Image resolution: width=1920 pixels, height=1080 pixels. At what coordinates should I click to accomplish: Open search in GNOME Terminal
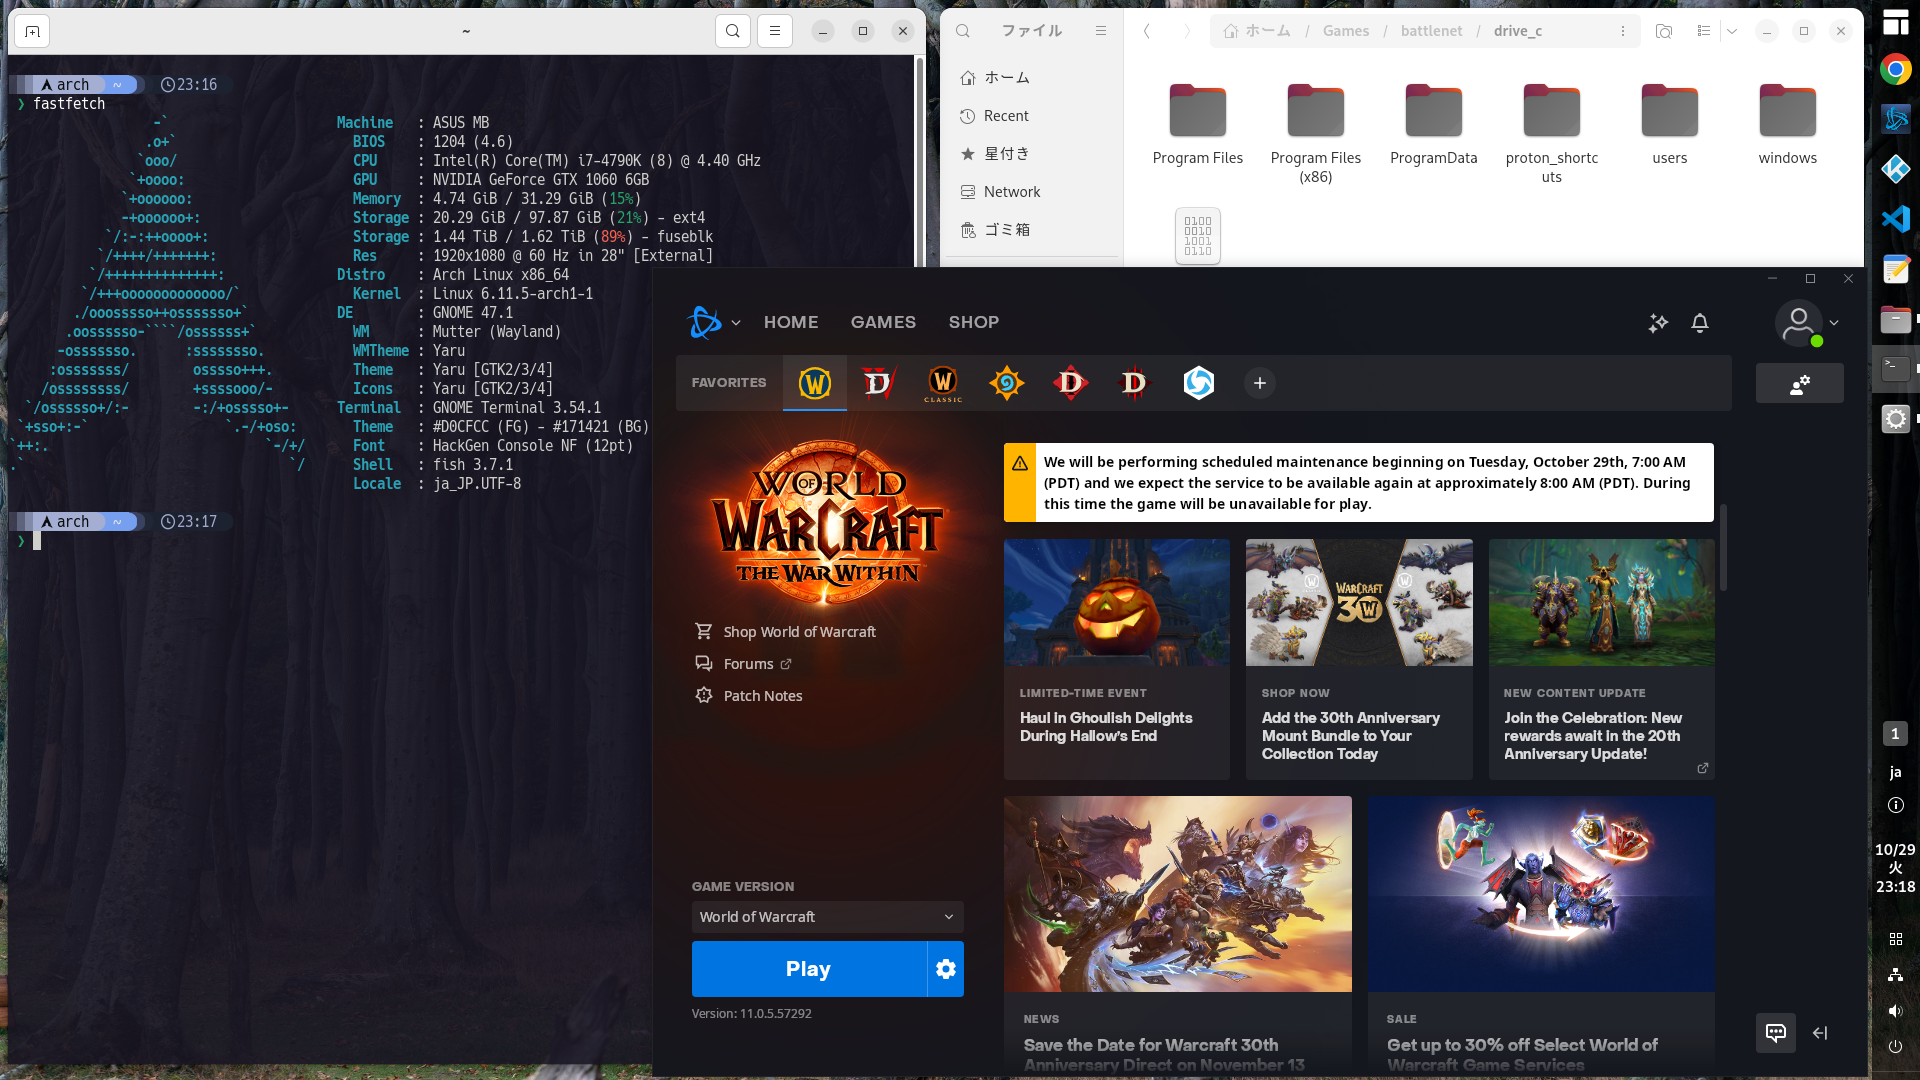[x=733, y=31]
